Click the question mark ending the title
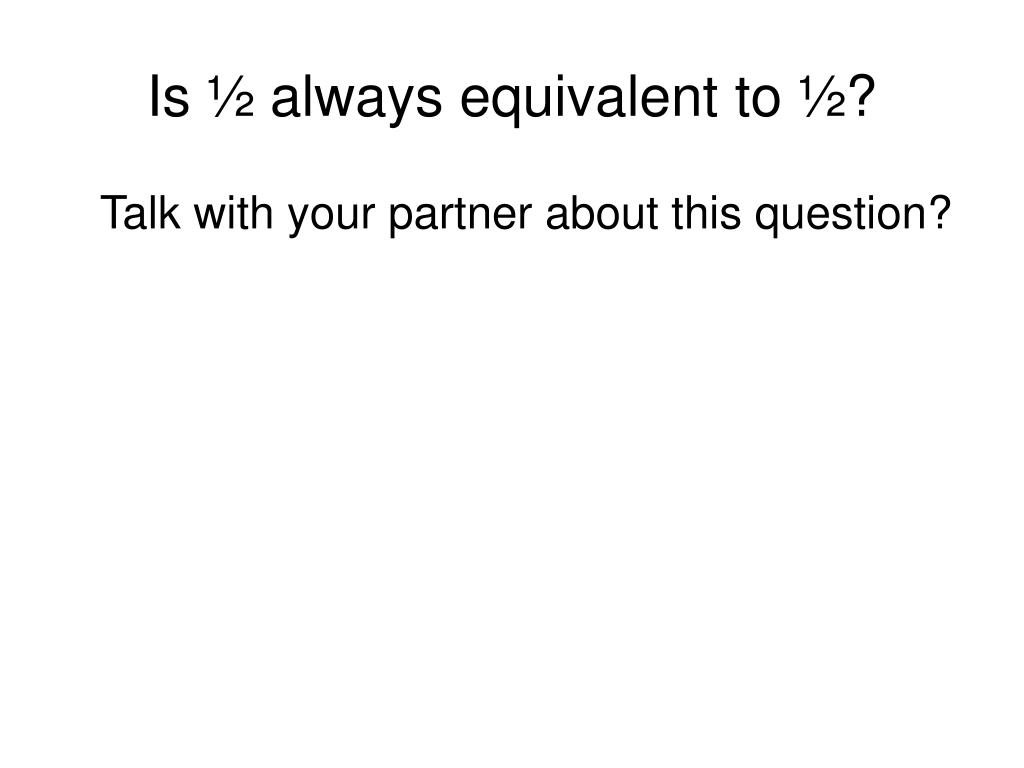Screen dimensions: 1024x768 click(x=861, y=95)
